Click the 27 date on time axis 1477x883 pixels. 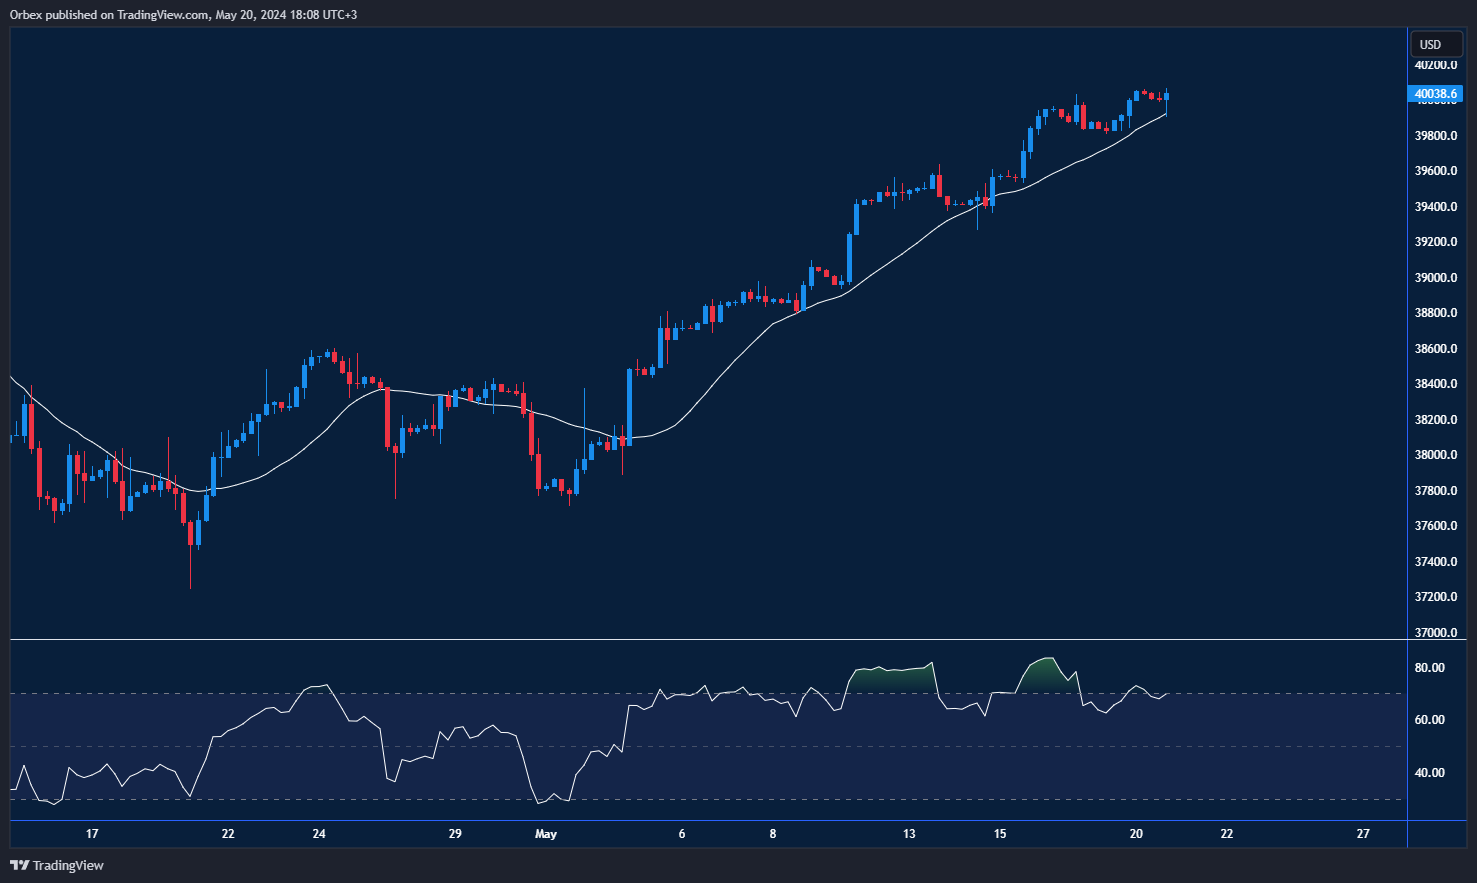tap(1363, 834)
